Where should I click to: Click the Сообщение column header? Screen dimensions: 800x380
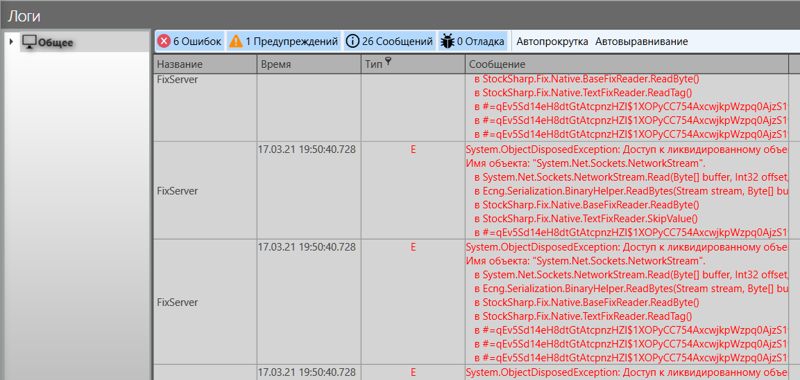(627, 64)
